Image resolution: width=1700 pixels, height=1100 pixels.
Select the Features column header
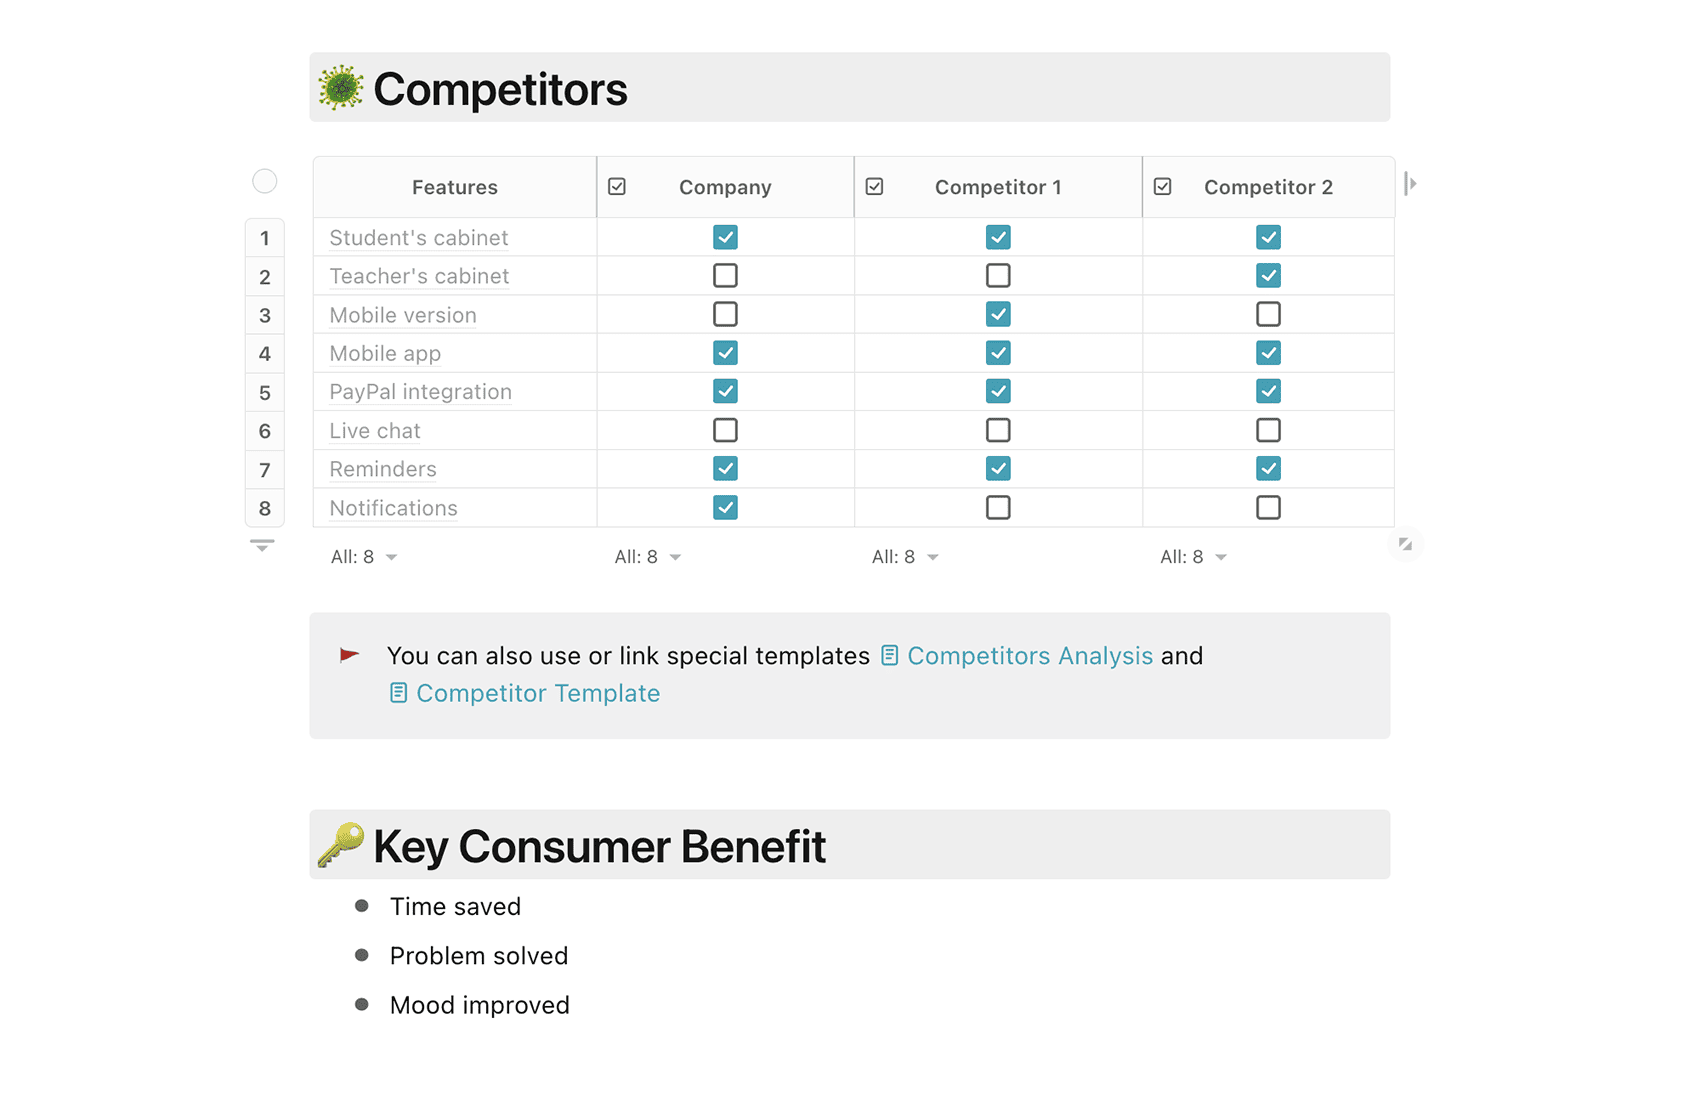(x=455, y=187)
